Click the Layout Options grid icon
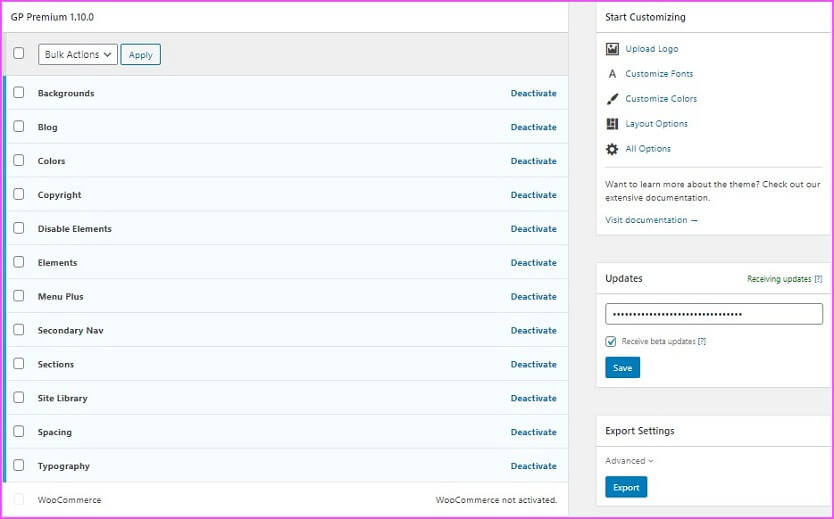This screenshot has height=519, width=834. (x=612, y=124)
